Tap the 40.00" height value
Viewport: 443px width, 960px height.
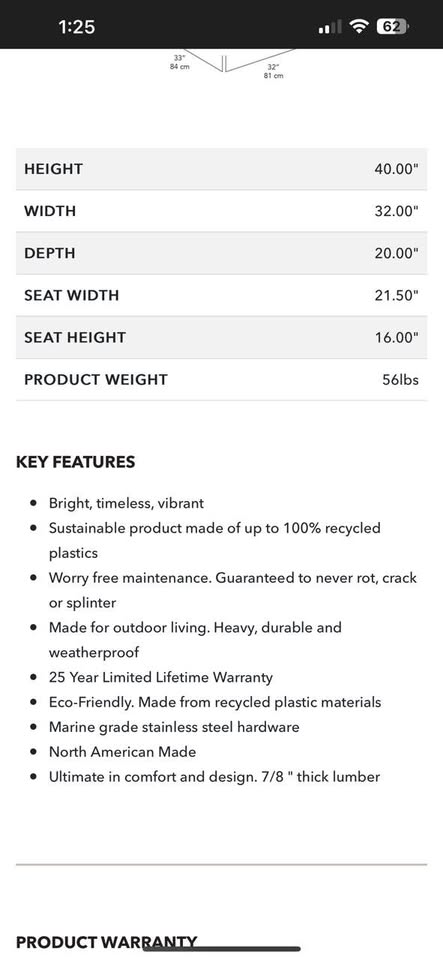point(396,169)
